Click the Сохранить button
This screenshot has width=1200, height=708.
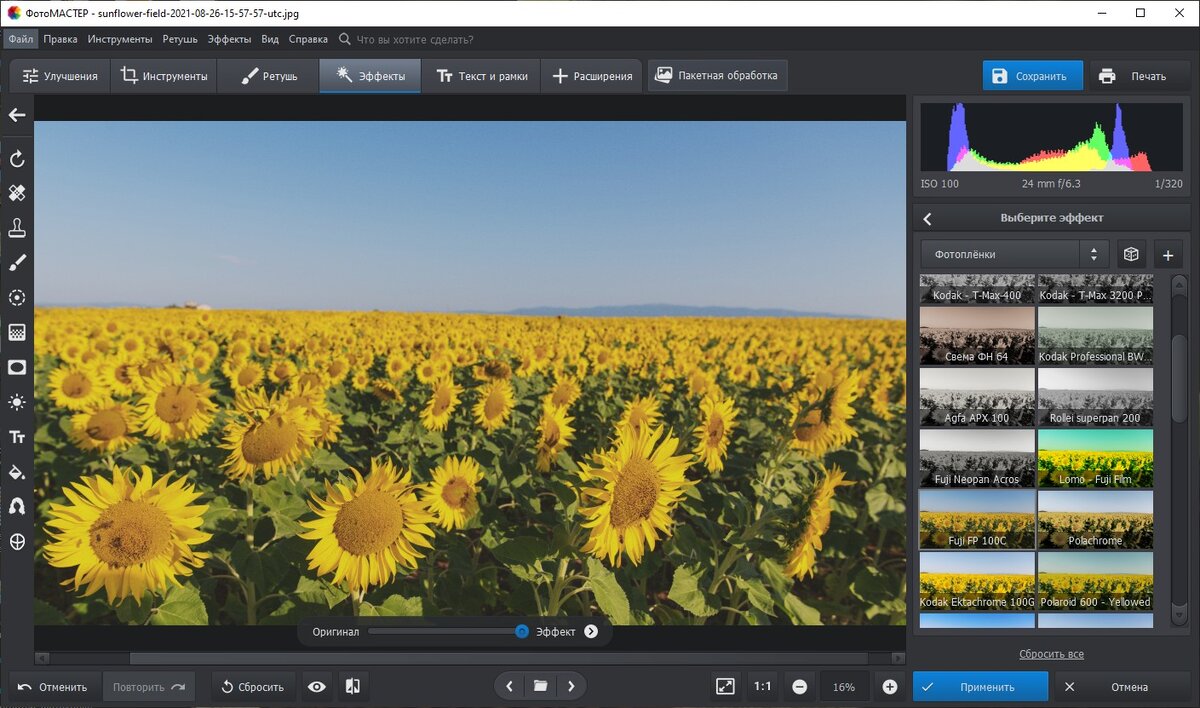tap(1033, 76)
